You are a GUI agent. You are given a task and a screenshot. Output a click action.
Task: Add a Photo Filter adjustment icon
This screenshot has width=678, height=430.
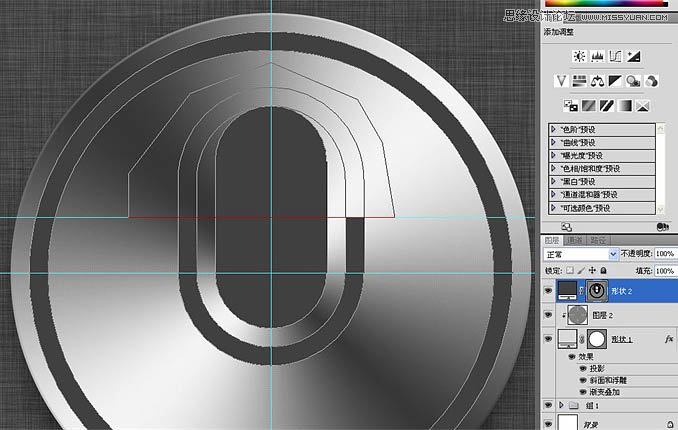633,81
